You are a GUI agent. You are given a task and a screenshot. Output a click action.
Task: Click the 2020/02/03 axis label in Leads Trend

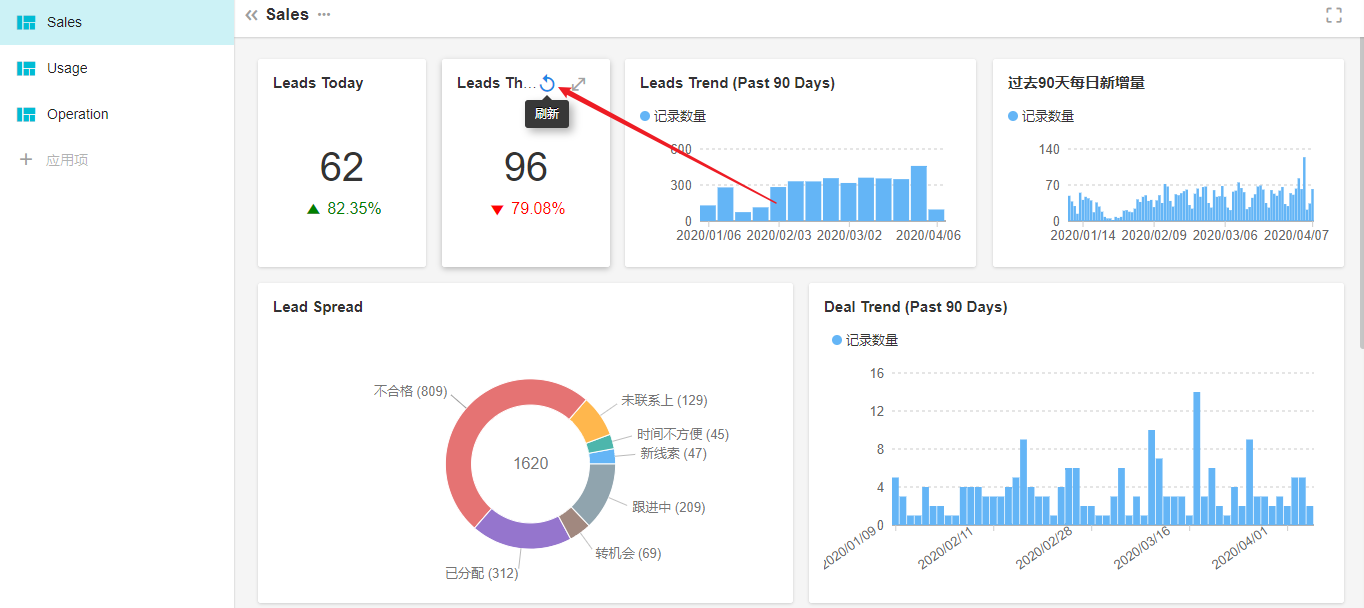click(x=779, y=235)
